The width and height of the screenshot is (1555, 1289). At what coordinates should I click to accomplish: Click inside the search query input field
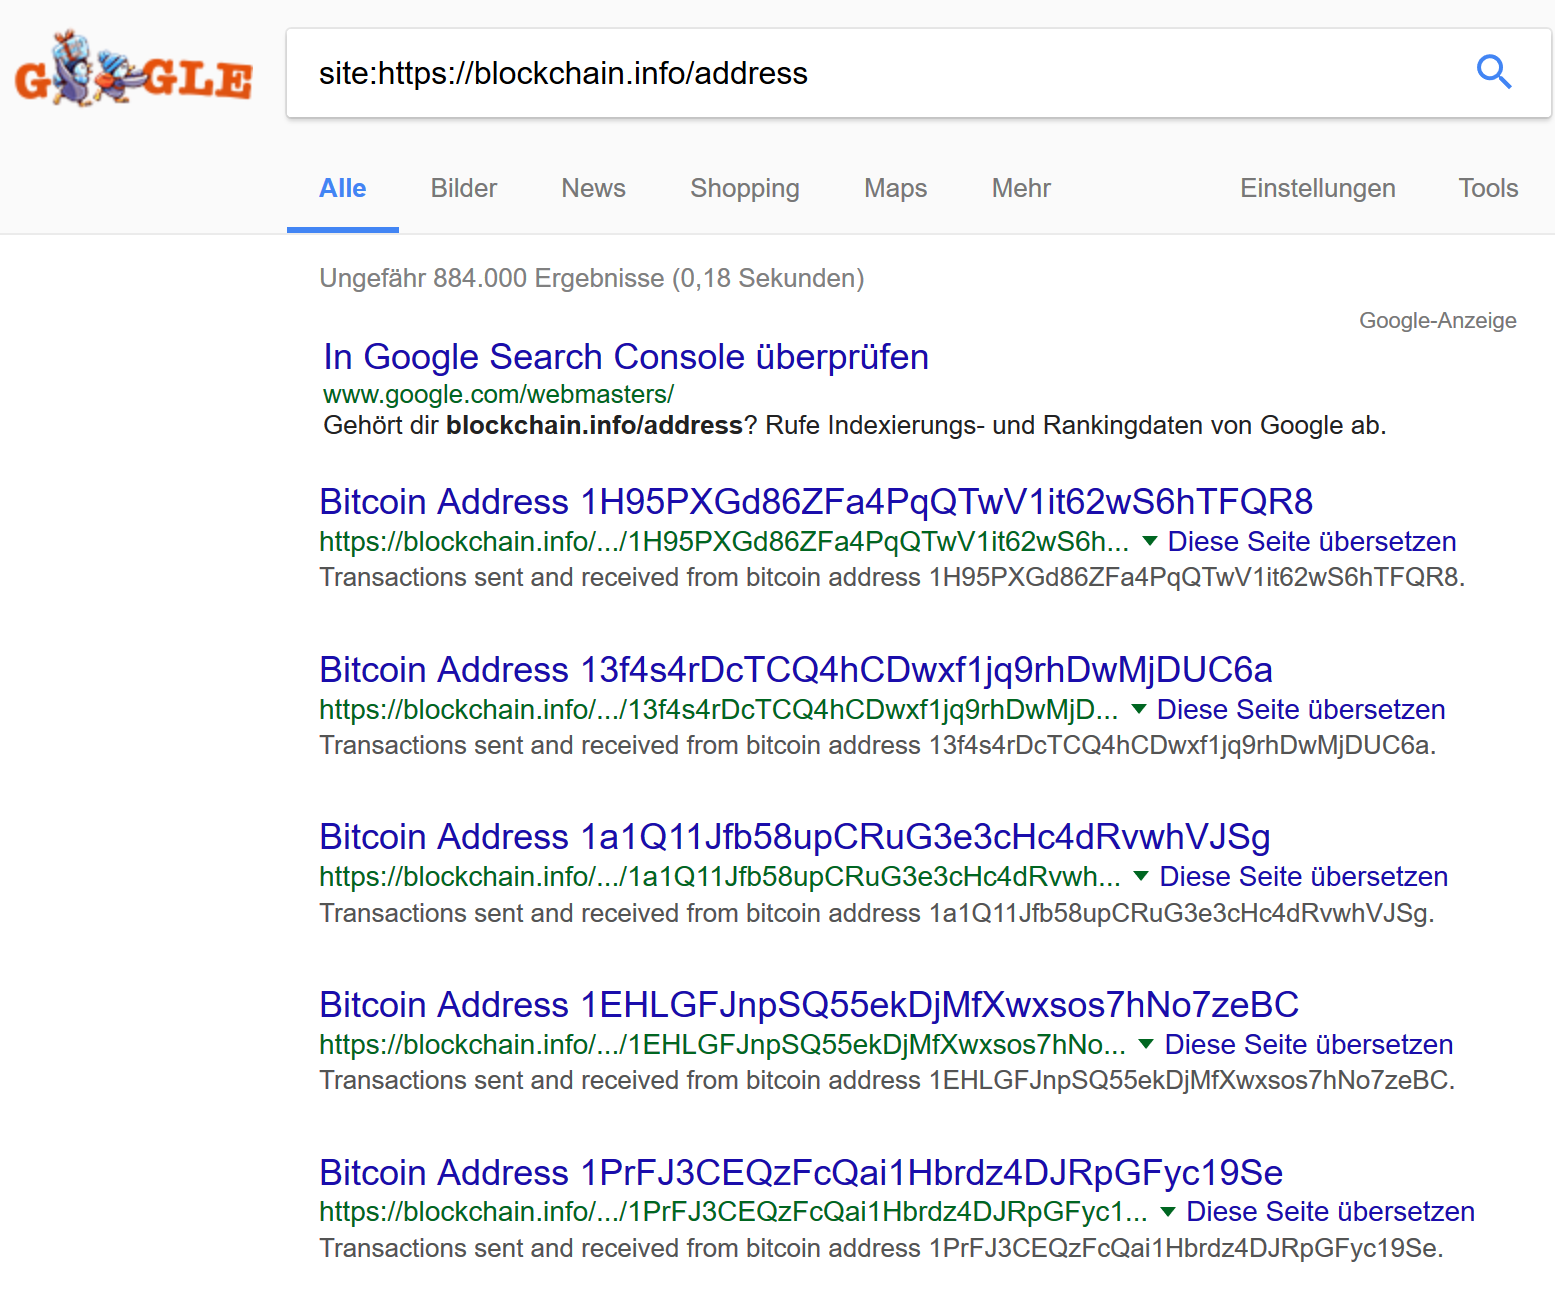tap(700, 73)
